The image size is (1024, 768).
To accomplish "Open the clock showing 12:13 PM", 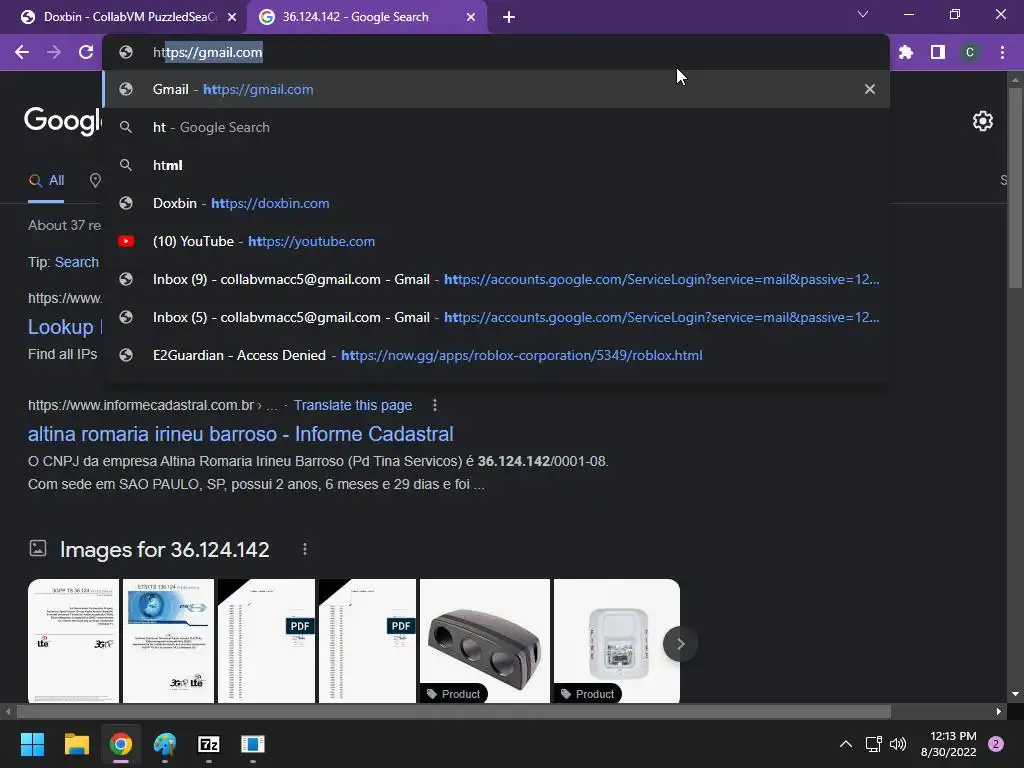I will tap(949, 744).
